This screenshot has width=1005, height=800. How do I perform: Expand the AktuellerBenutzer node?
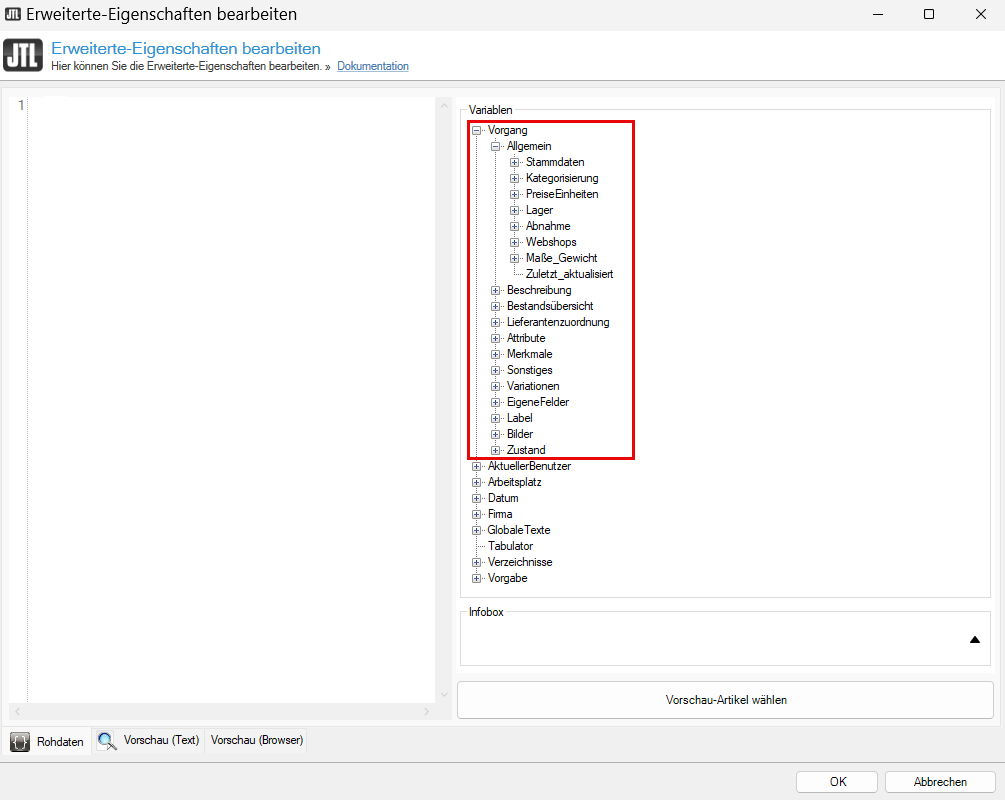(477, 466)
